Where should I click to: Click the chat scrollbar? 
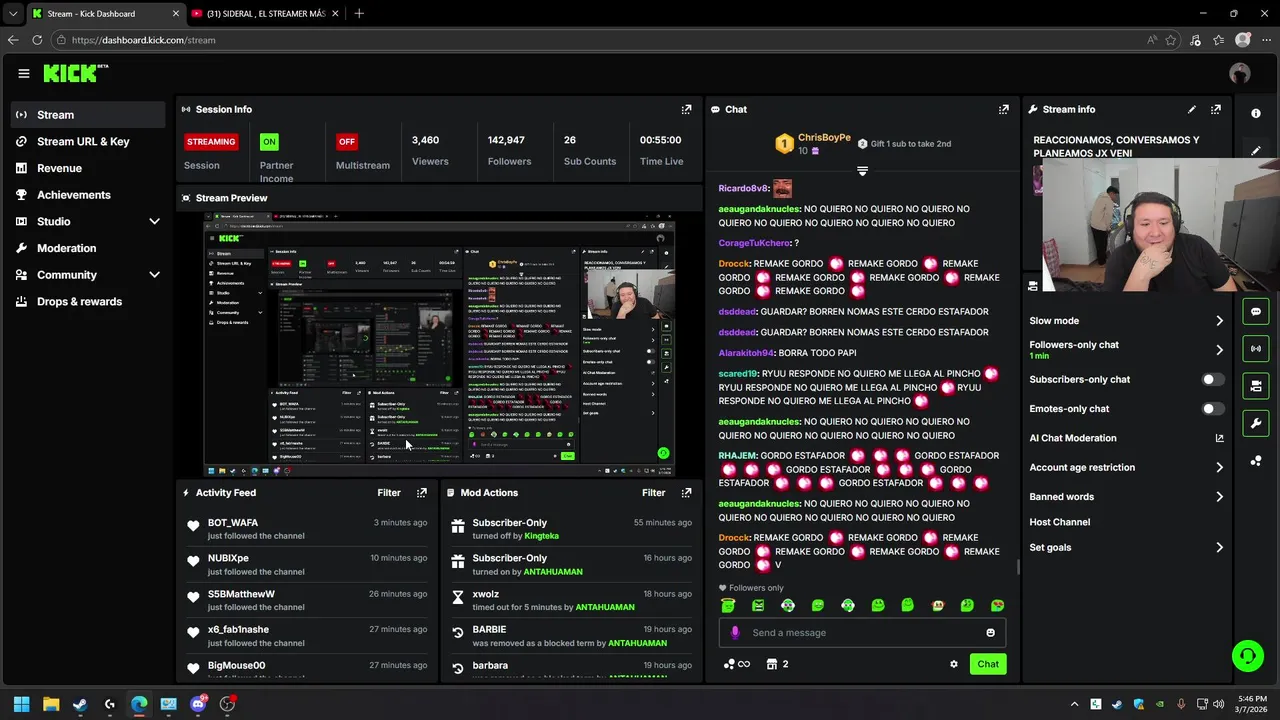1017,567
